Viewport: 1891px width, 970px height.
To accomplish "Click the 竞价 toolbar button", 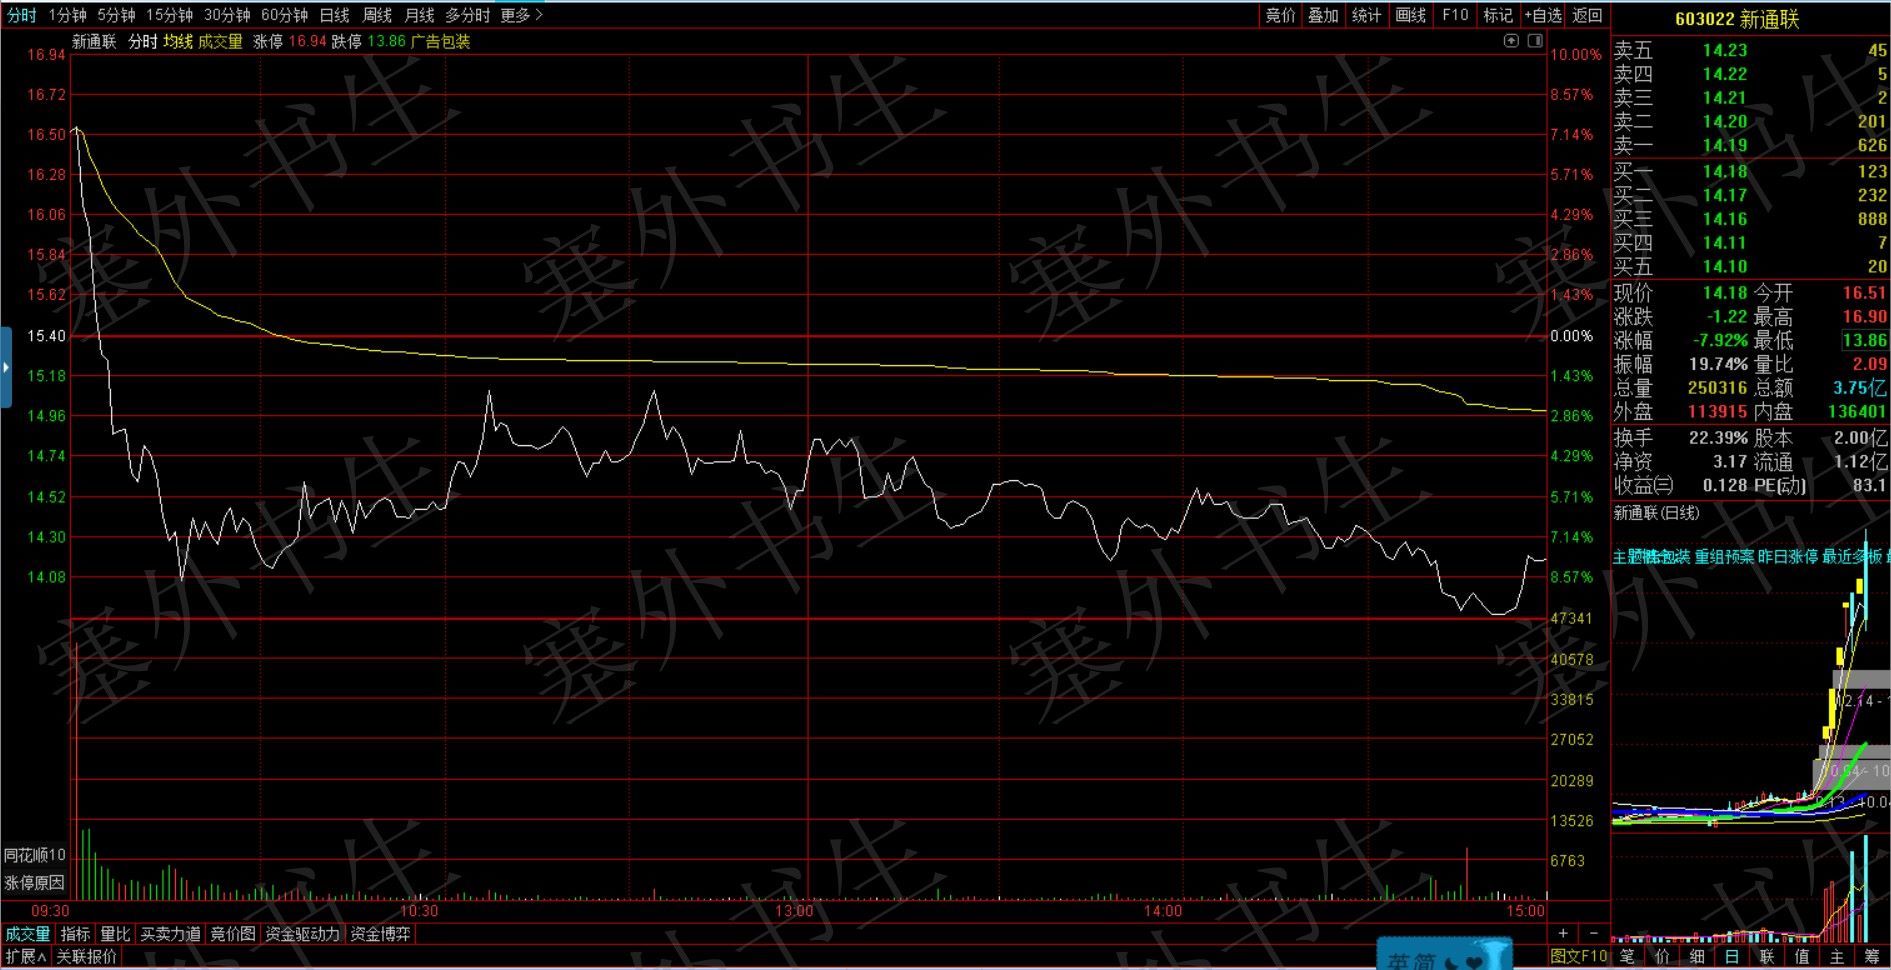I will click(1280, 15).
